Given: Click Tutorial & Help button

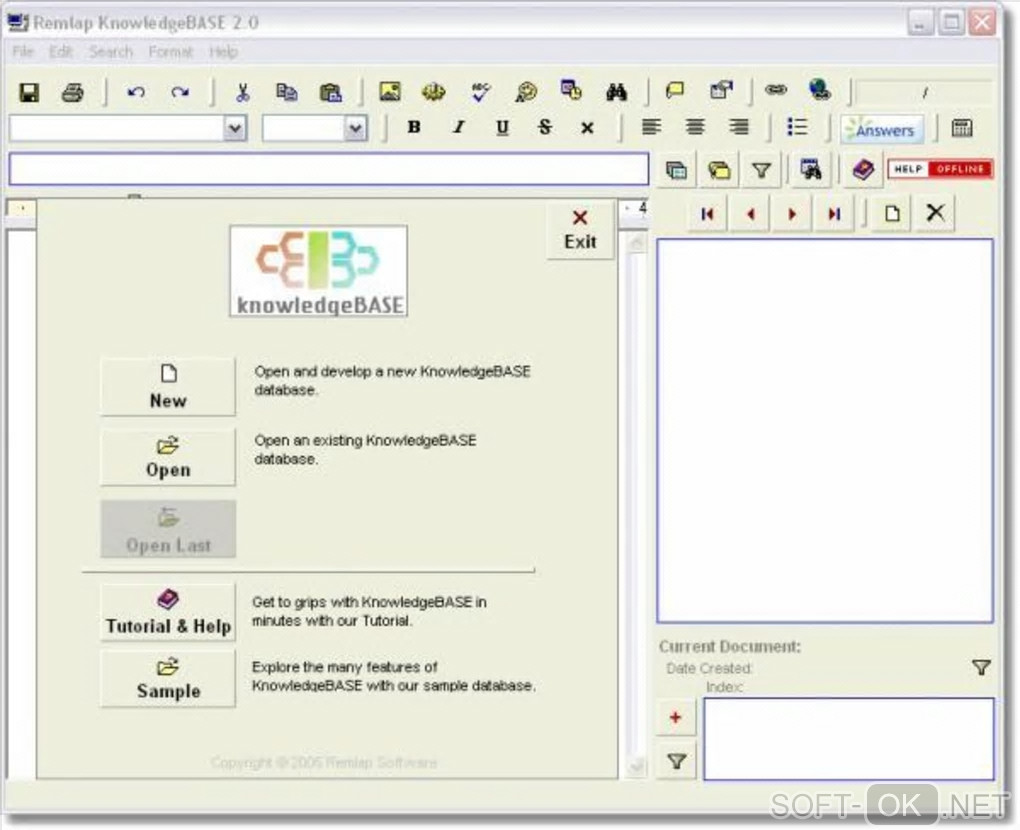Looking at the screenshot, I should point(168,613).
